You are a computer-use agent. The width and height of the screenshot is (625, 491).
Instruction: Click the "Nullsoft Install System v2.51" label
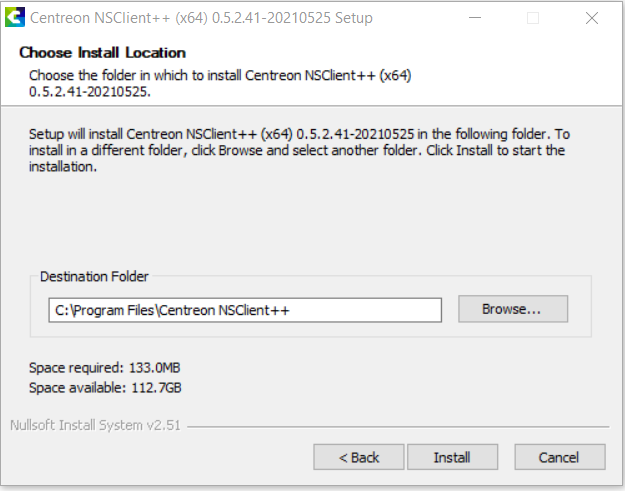coord(95,424)
